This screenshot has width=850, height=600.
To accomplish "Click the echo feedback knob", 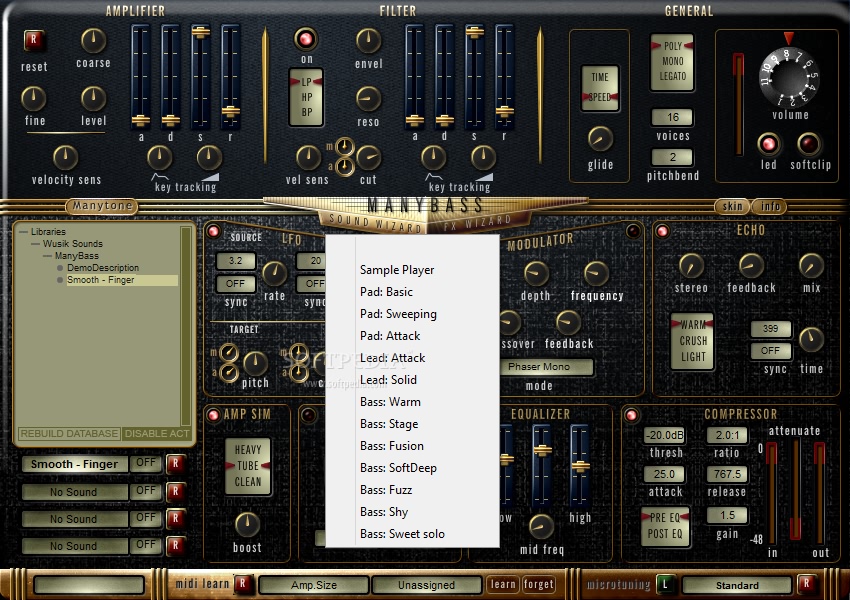I will point(751,266).
